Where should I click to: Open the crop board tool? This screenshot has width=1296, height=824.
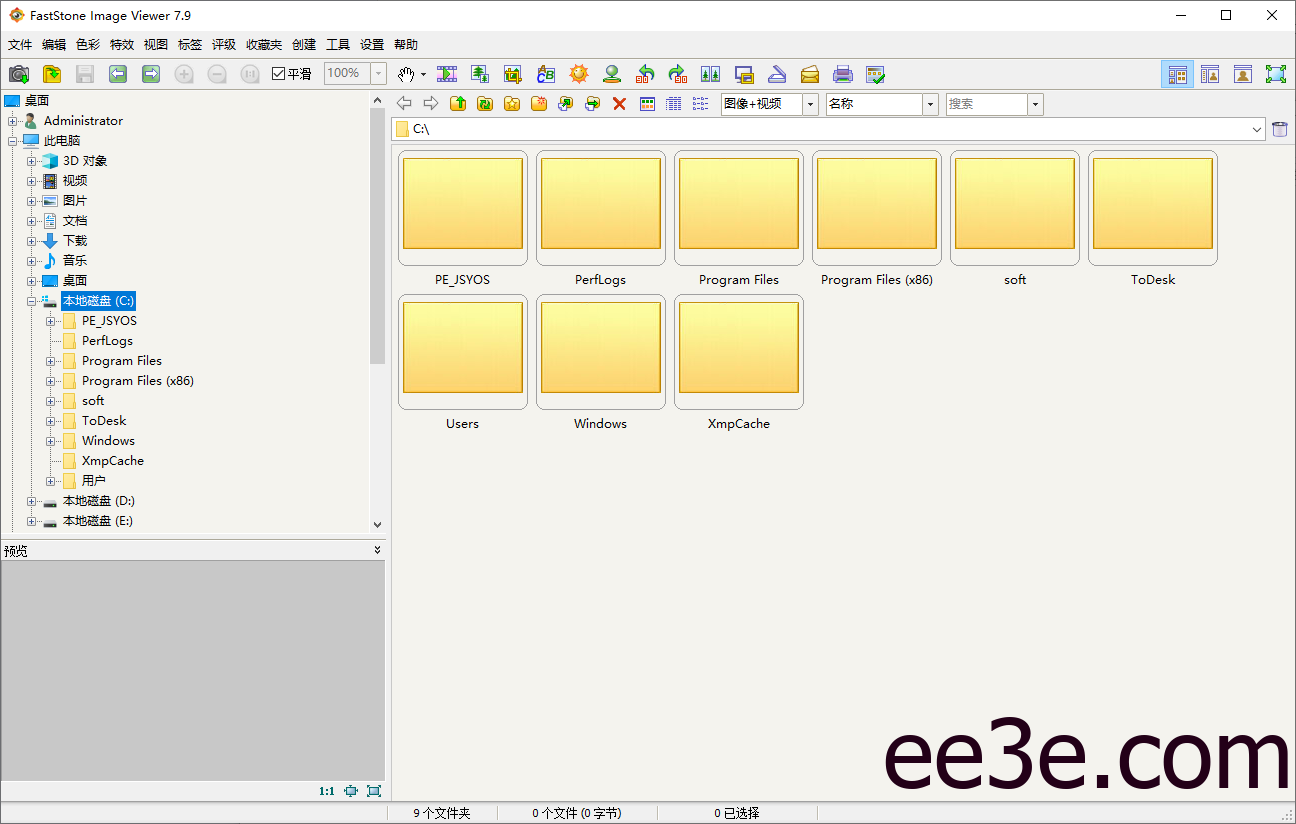click(x=512, y=74)
